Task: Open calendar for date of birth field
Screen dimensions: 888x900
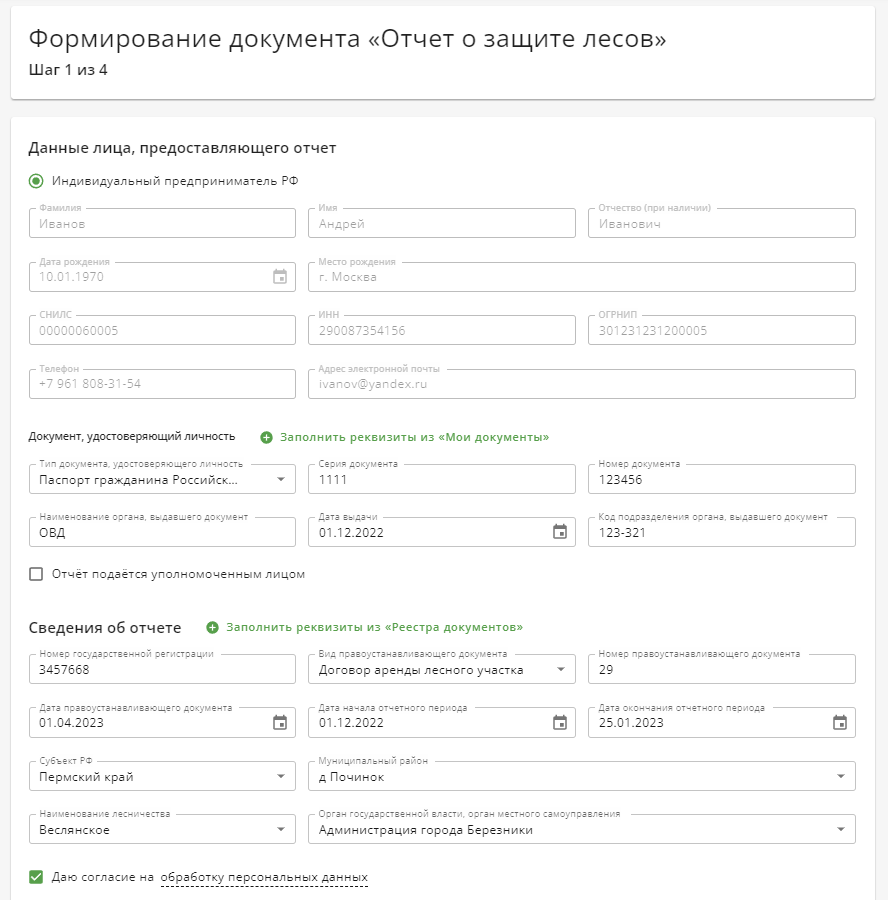Action: tap(280, 277)
